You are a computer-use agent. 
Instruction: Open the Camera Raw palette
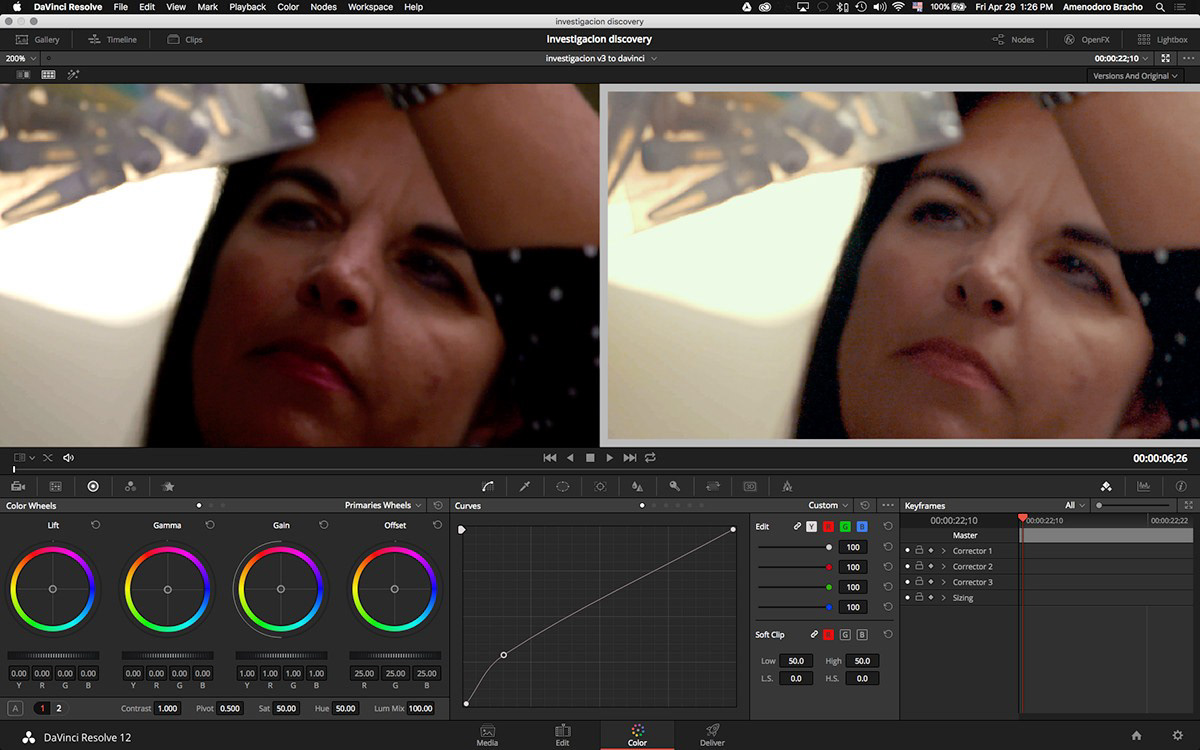coord(18,486)
